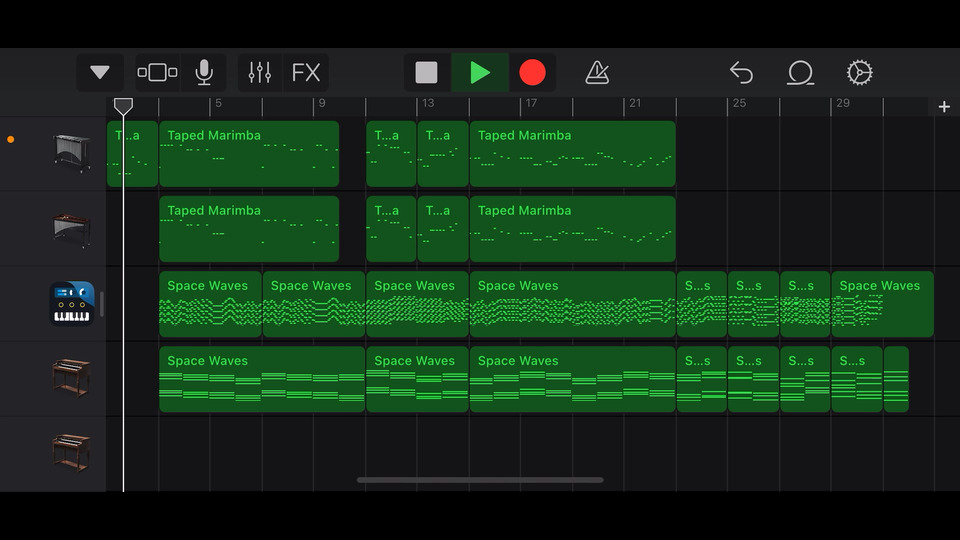Start playback with the green Play button
The width and height of the screenshot is (960, 540).
(479, 72)
